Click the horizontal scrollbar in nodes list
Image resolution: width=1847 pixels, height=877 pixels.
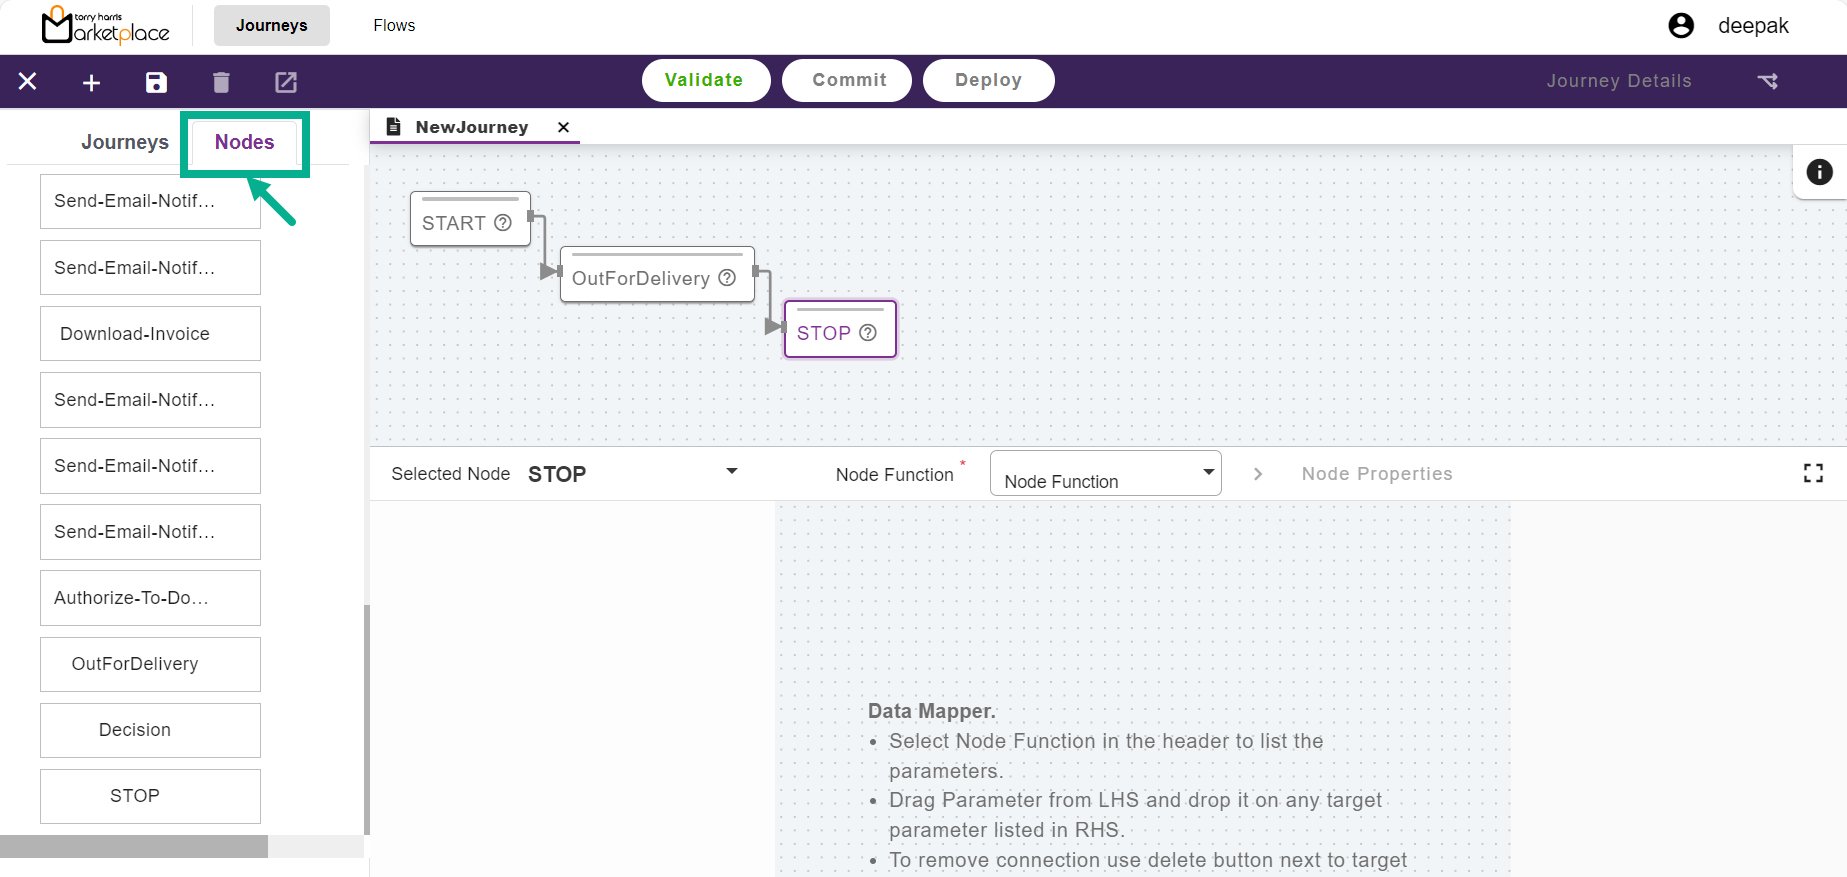[x=134, y=846]
